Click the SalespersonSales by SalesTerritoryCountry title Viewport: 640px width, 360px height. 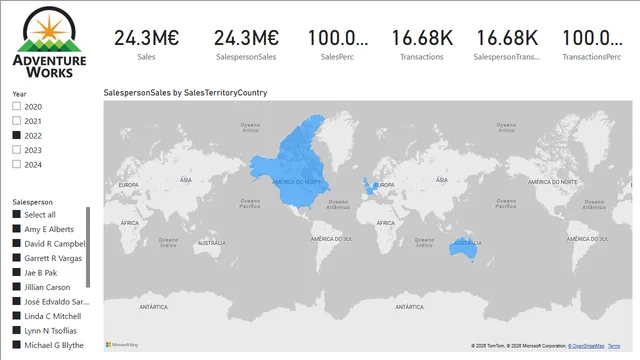tap(185, 93)
